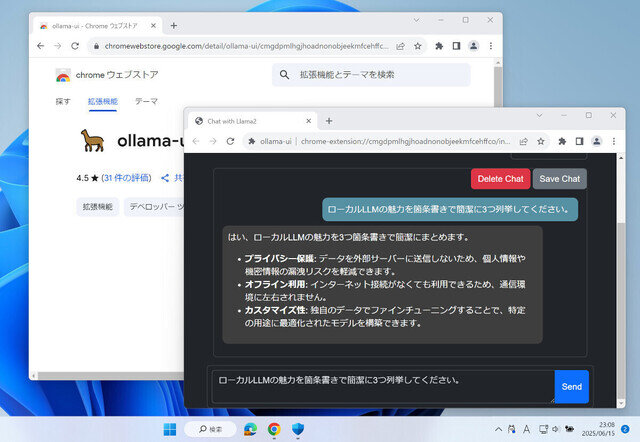
Task: Open new tab in Web Store window
Action: (173, 26)
